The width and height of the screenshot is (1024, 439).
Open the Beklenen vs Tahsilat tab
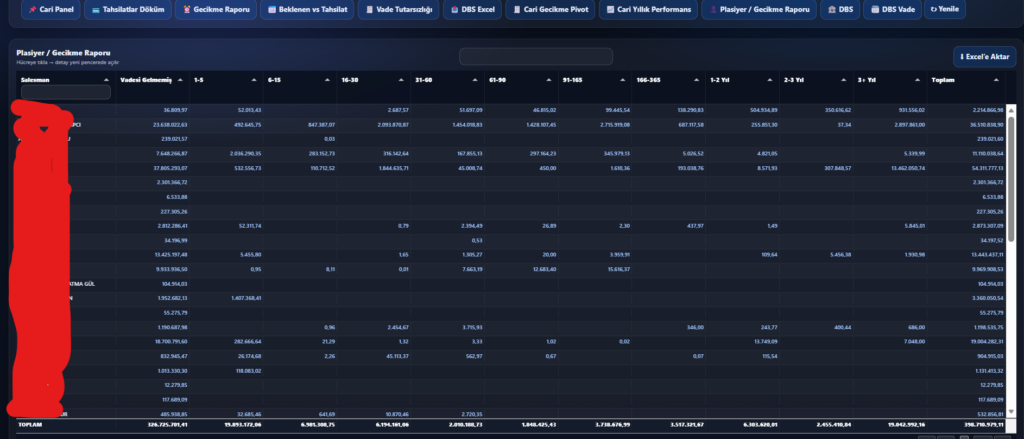307,10
